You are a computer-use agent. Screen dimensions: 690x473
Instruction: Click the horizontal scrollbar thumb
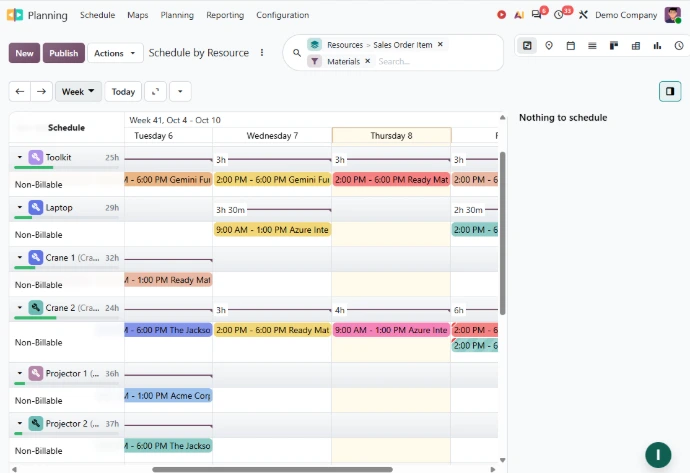click(x=272, y=469)
